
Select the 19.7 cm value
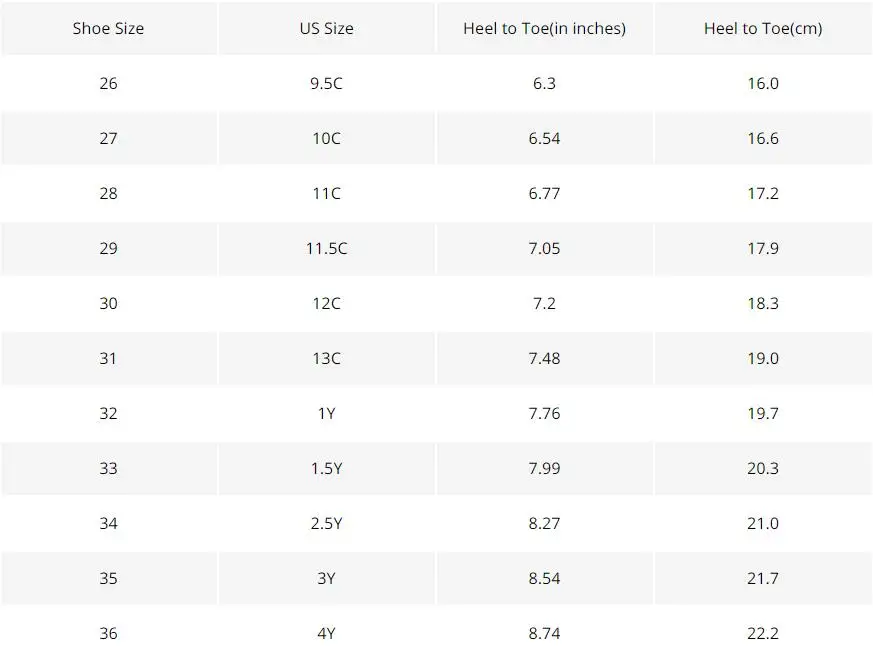[x=763, y=414]
